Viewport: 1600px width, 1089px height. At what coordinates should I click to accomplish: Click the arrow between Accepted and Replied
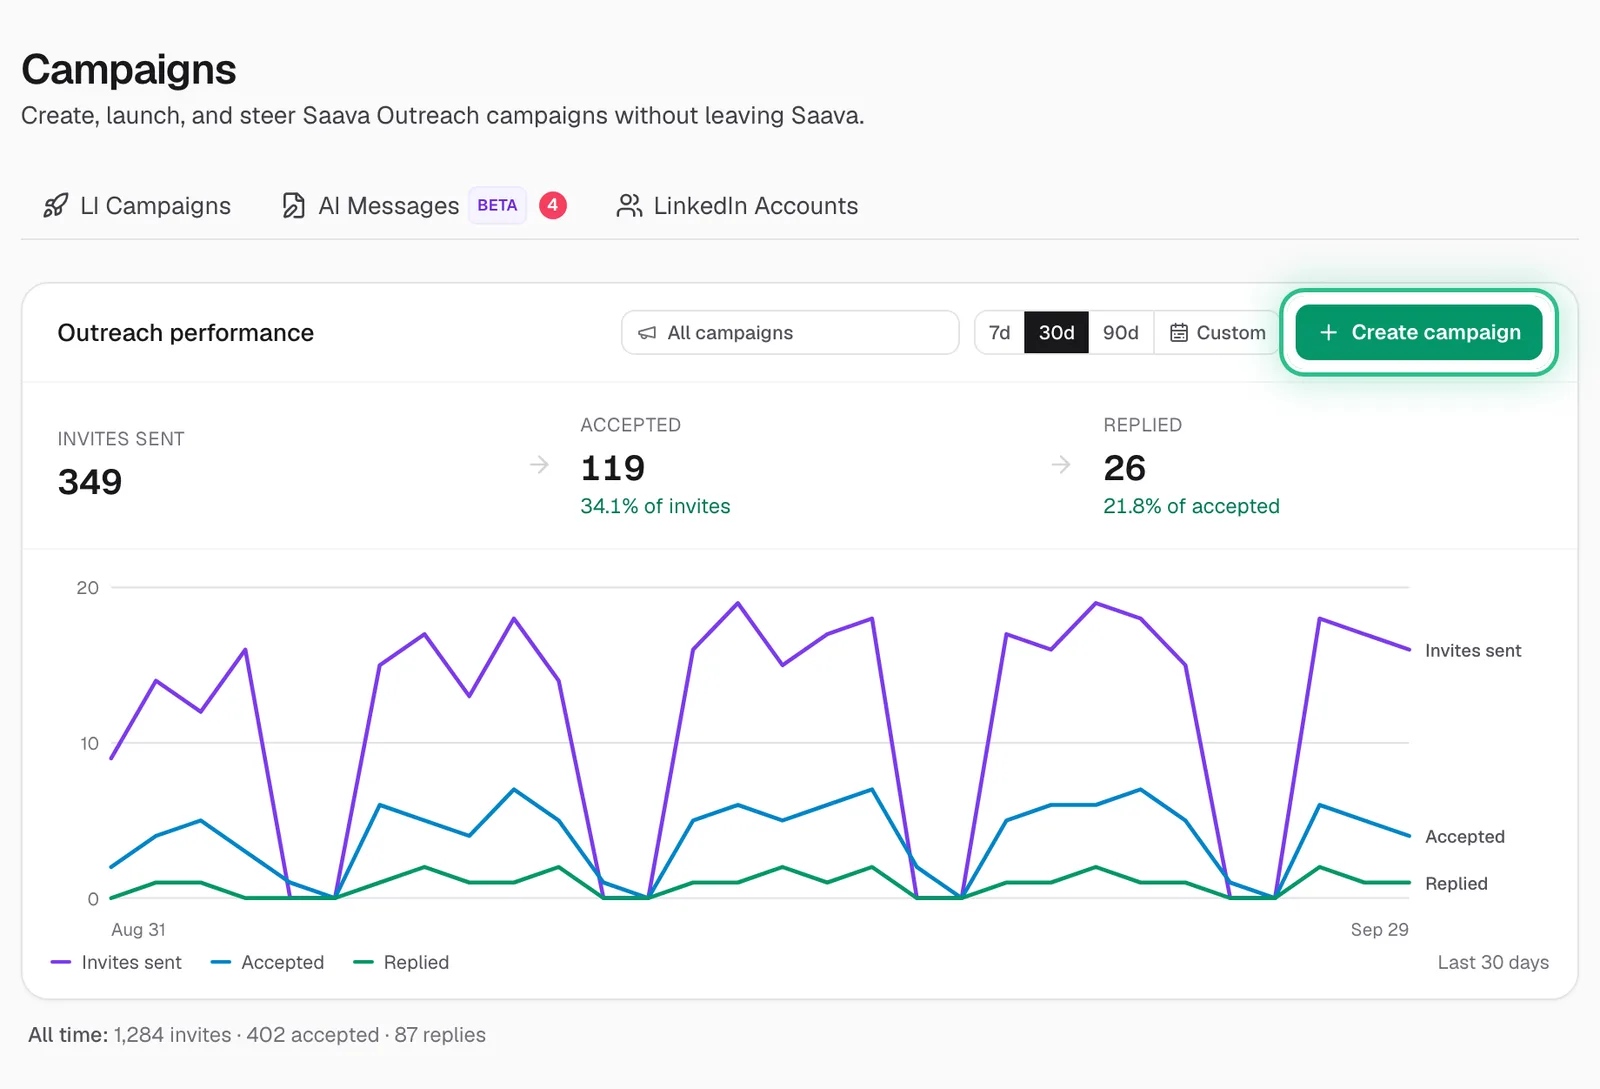click(1061, 464)
